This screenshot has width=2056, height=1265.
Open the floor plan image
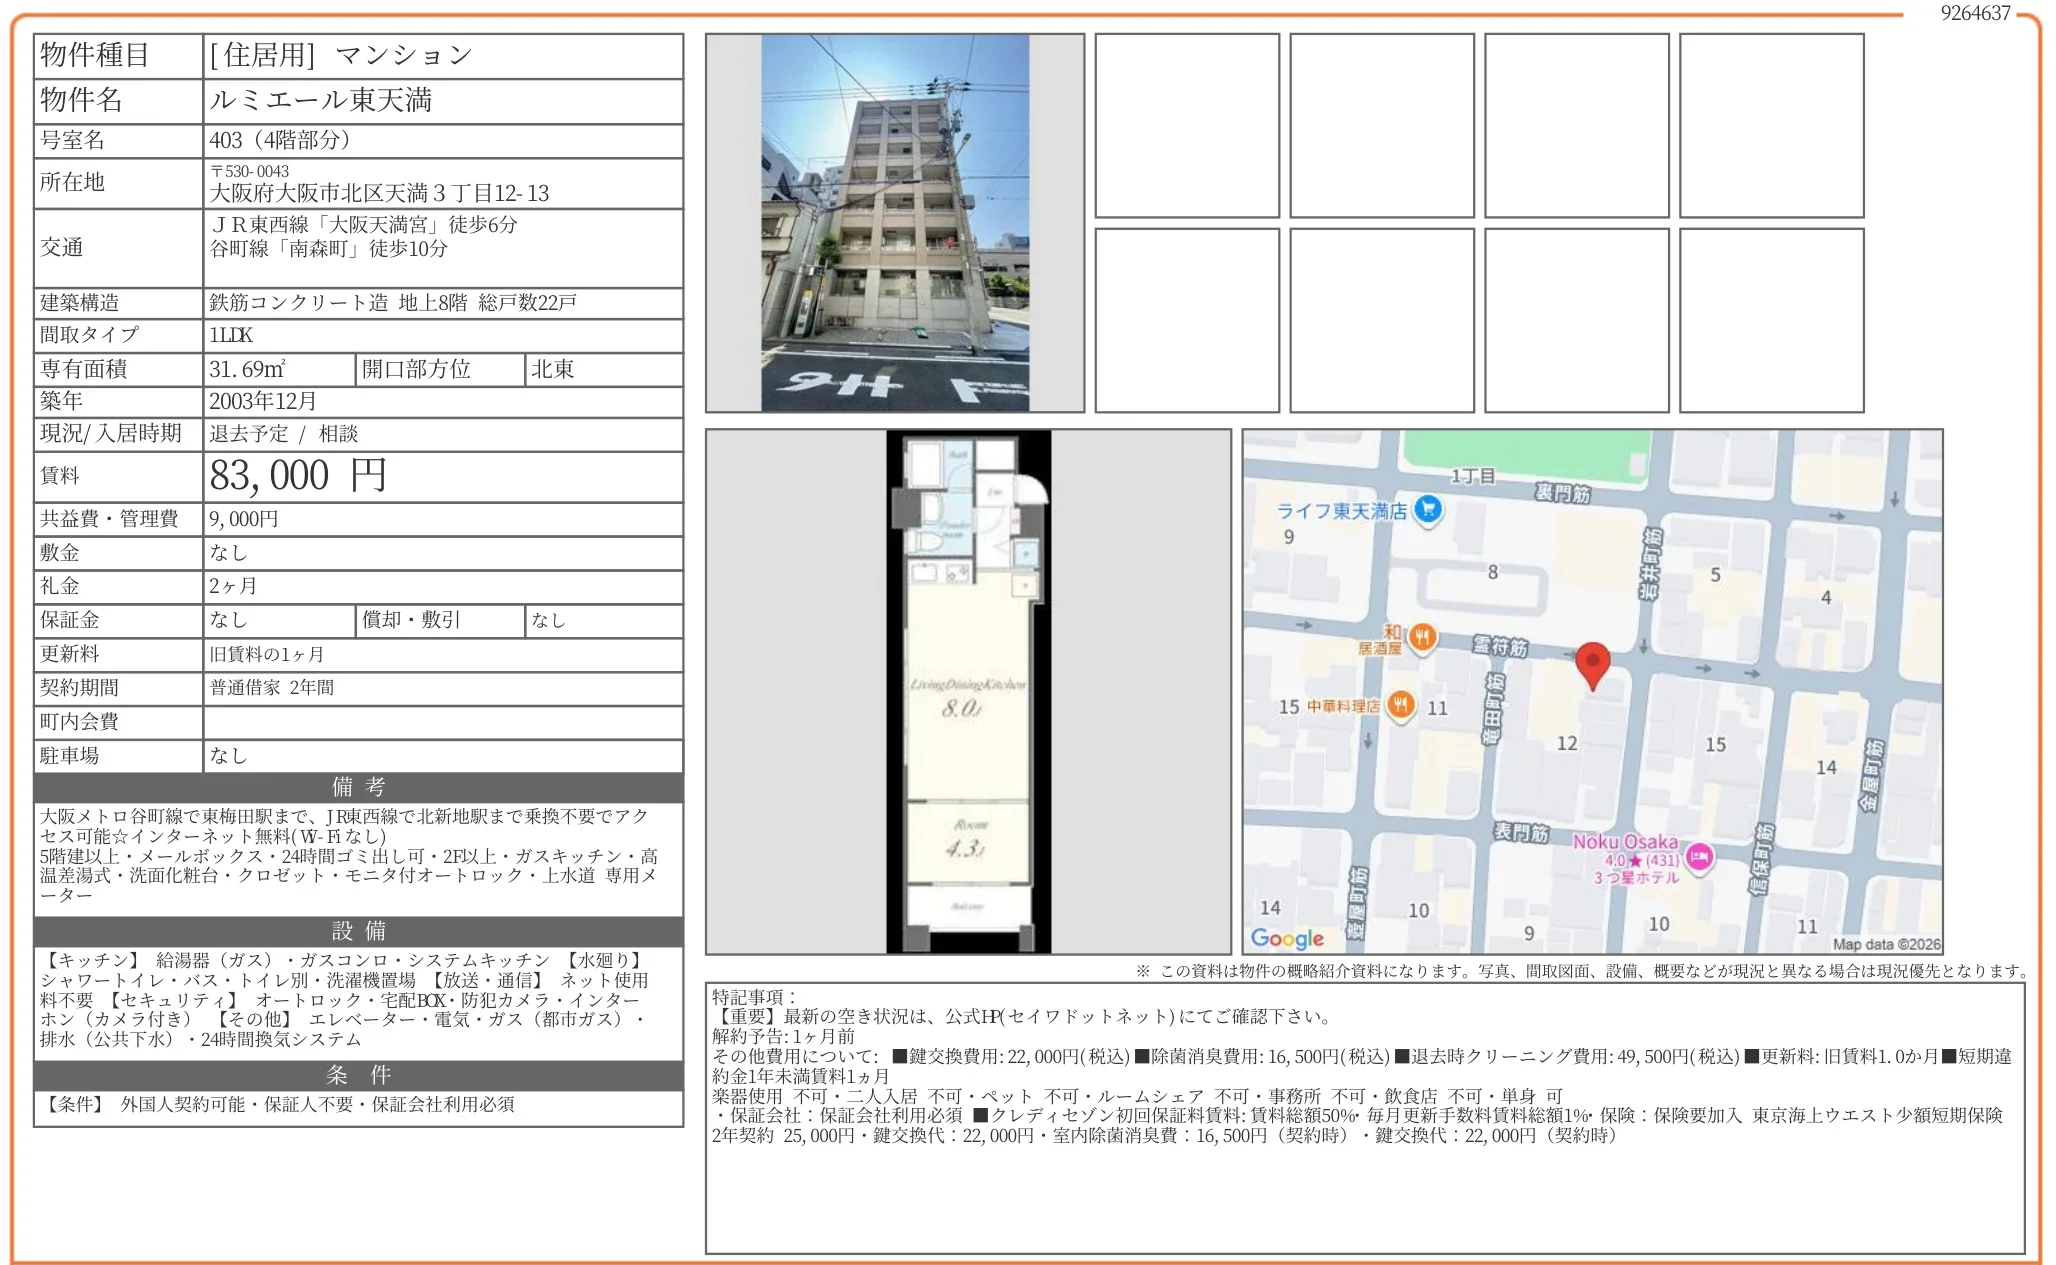pos(967,691)
